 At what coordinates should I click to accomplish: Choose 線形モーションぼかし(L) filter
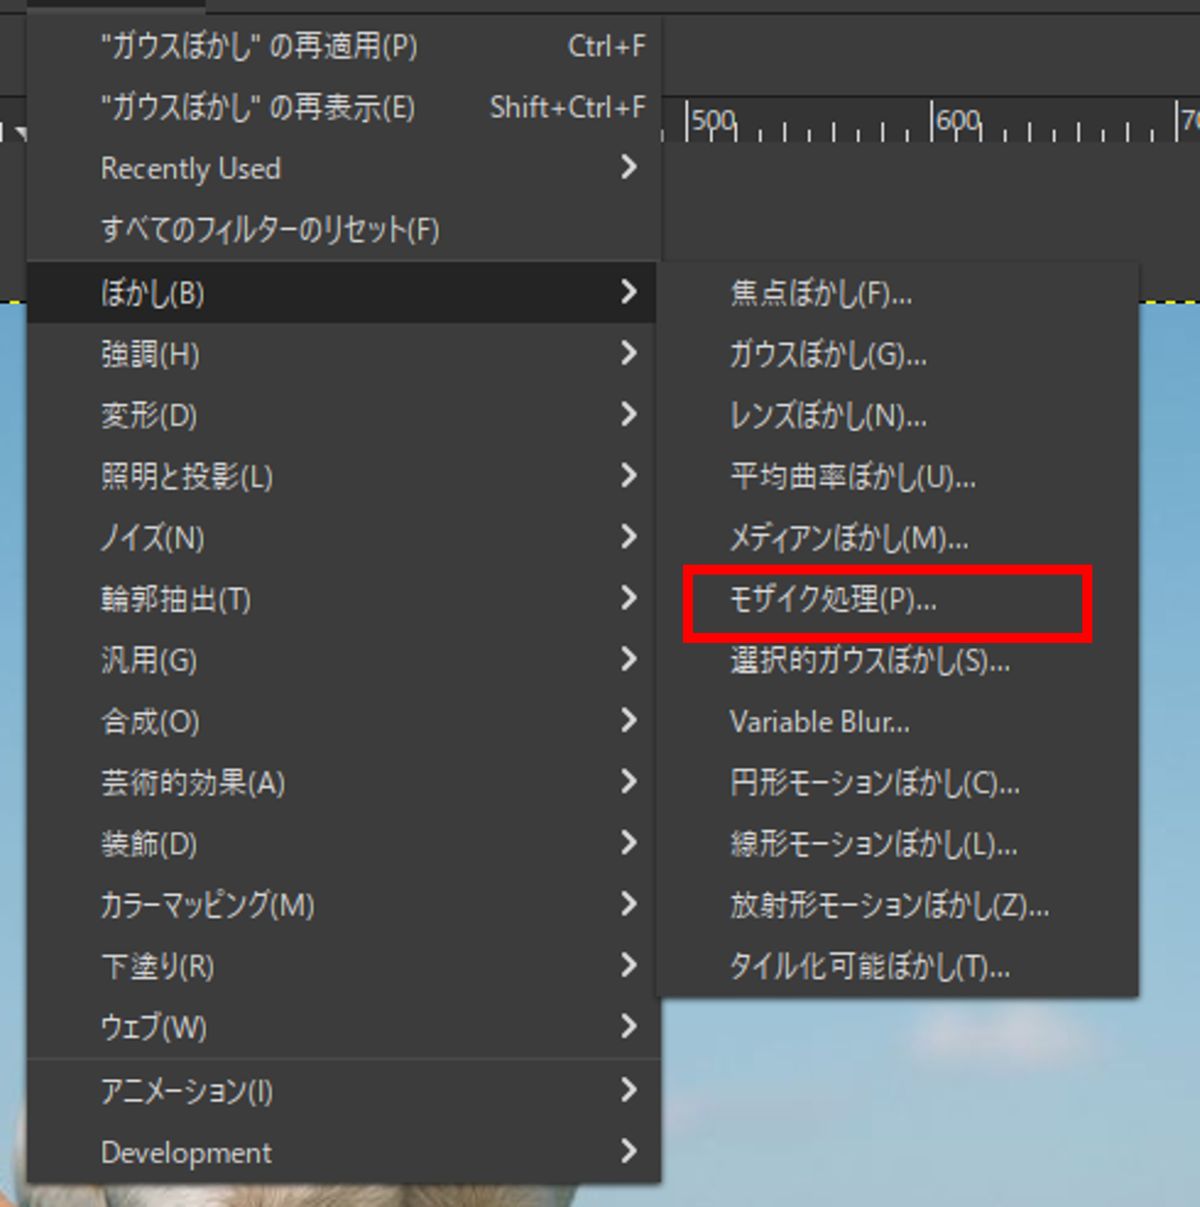pyautogui.click(x=873, y=845)
